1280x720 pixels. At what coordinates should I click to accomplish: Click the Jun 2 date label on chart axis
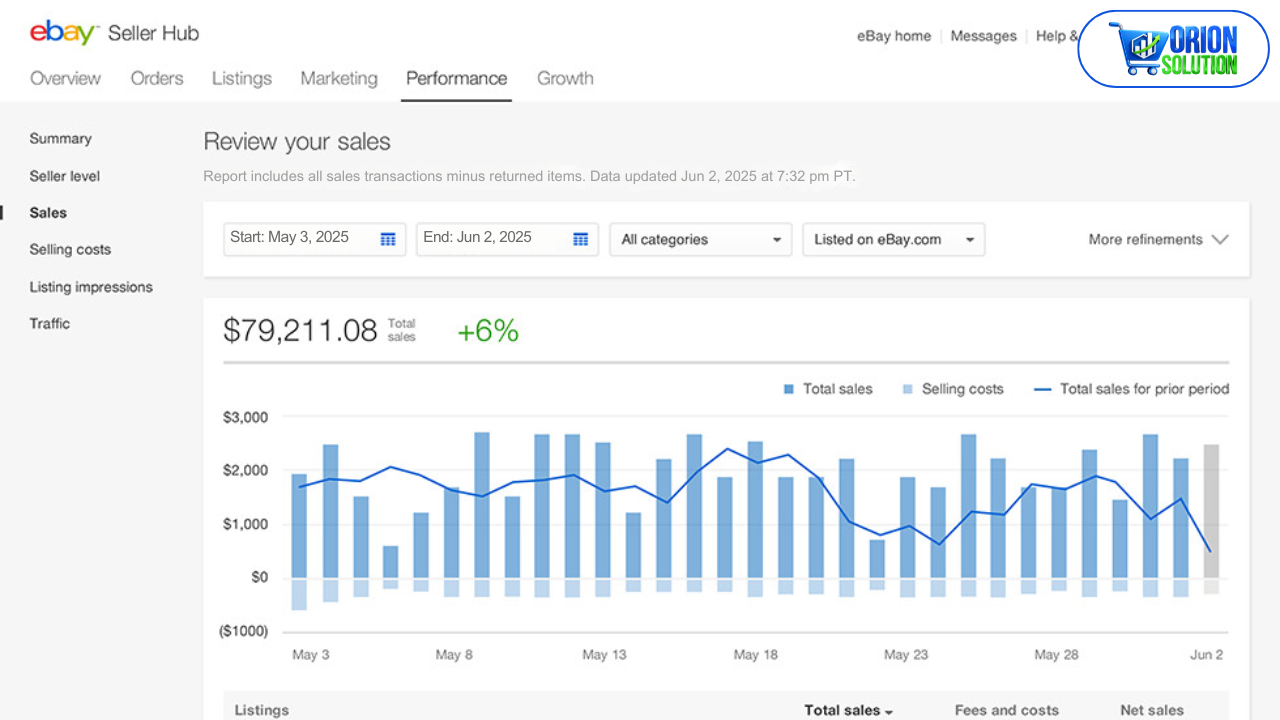click(x=1206, y=655)
